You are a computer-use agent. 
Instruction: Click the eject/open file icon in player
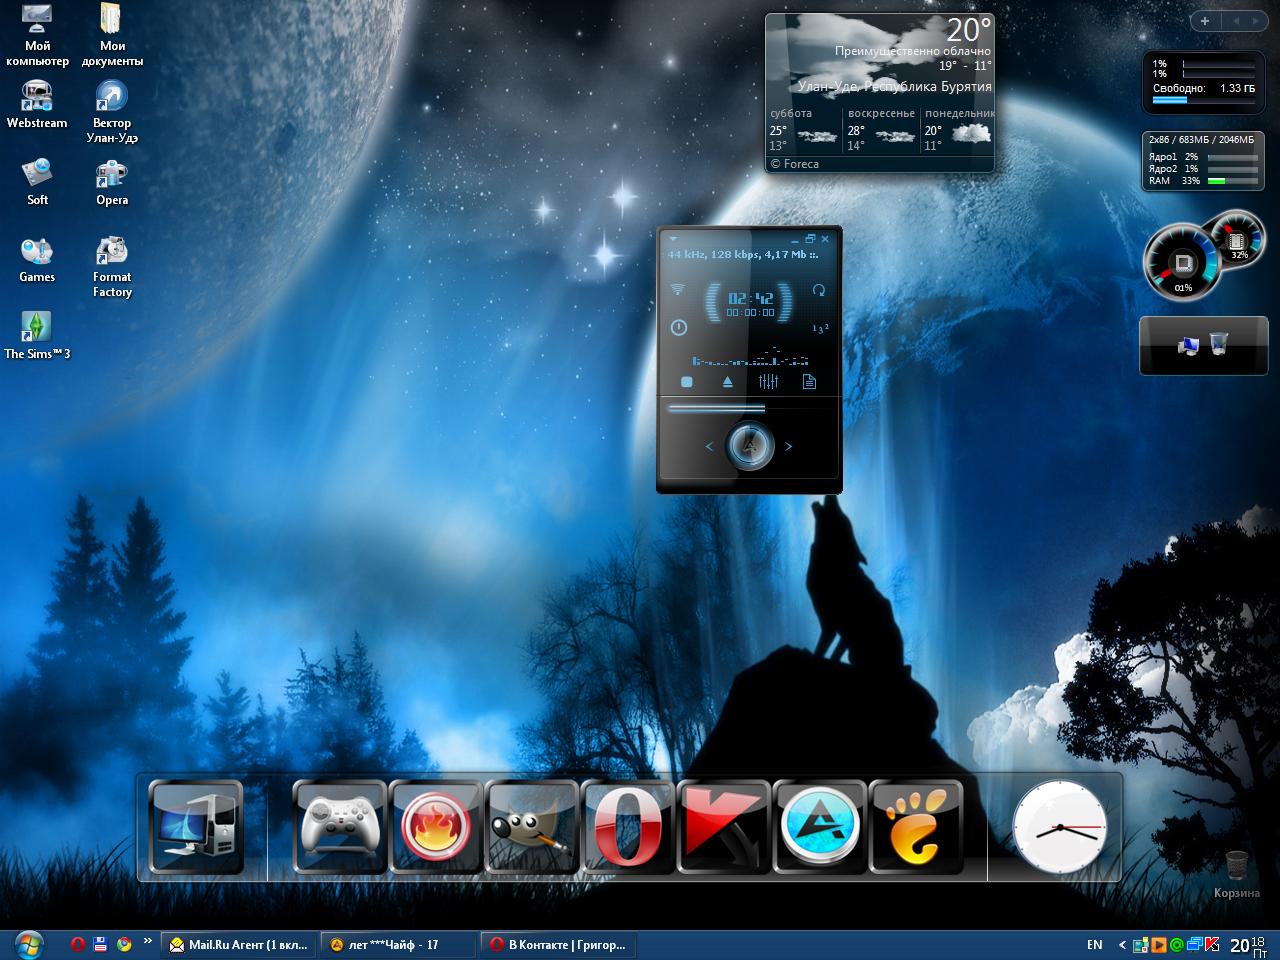[x=727, y=381]
